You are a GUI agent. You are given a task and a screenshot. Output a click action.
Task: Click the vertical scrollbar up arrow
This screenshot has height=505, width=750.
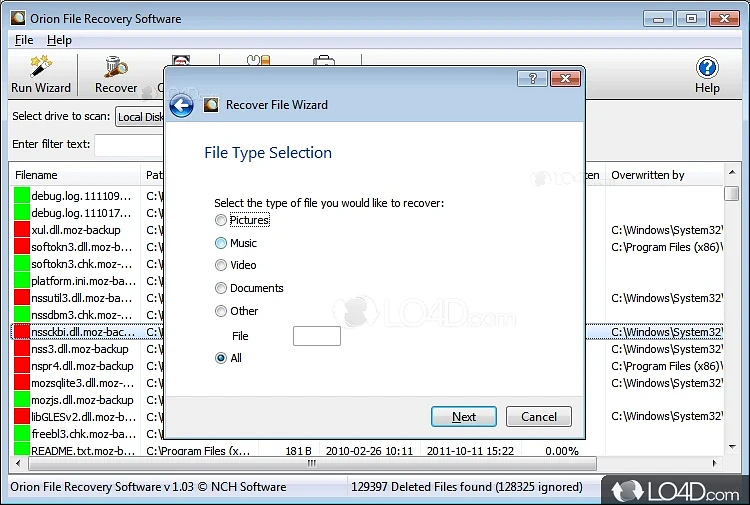pos(732,172)
